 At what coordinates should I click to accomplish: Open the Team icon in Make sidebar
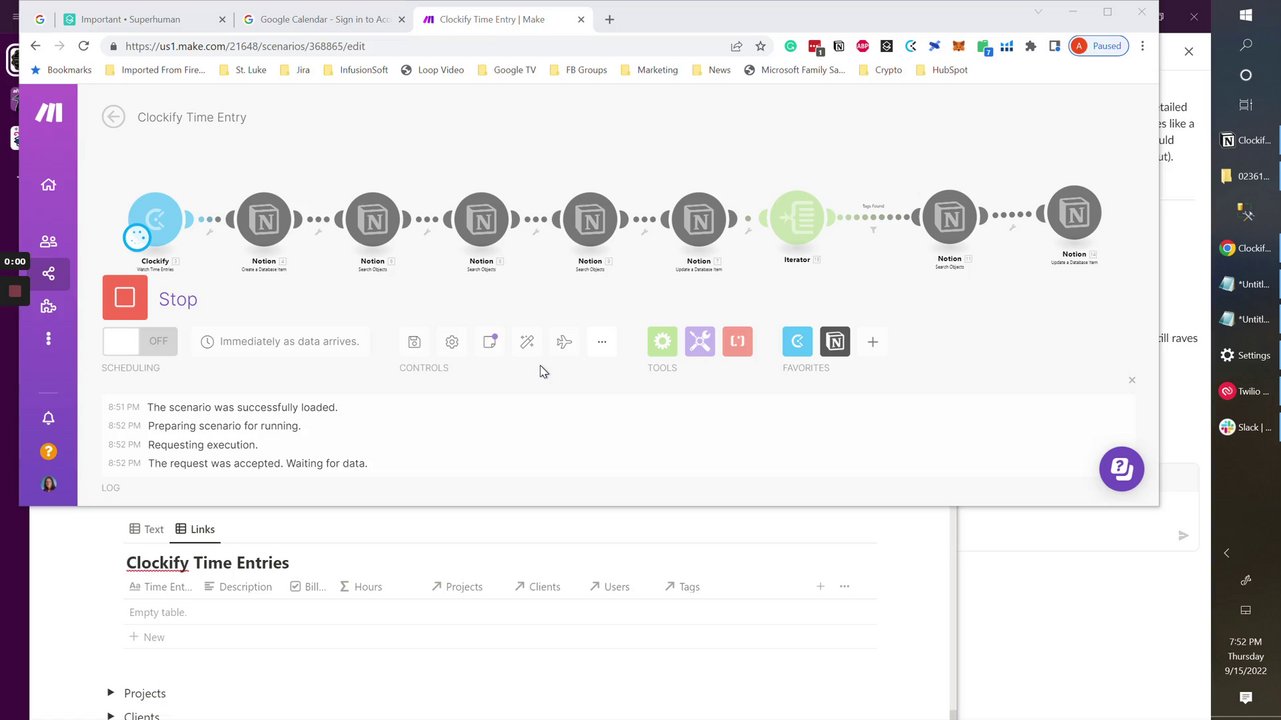[x=48, y=241]
